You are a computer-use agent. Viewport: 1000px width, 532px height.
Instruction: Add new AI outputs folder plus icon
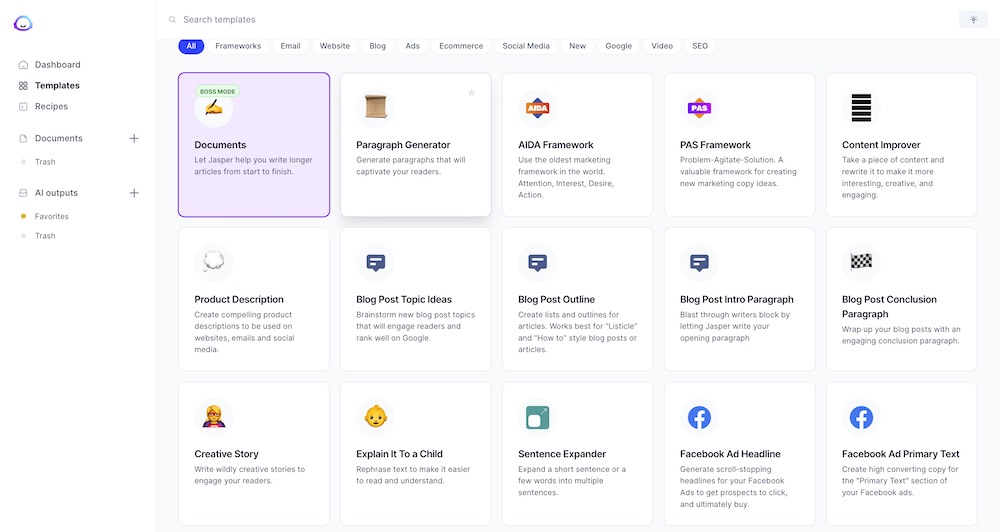(x=134, y=193)
